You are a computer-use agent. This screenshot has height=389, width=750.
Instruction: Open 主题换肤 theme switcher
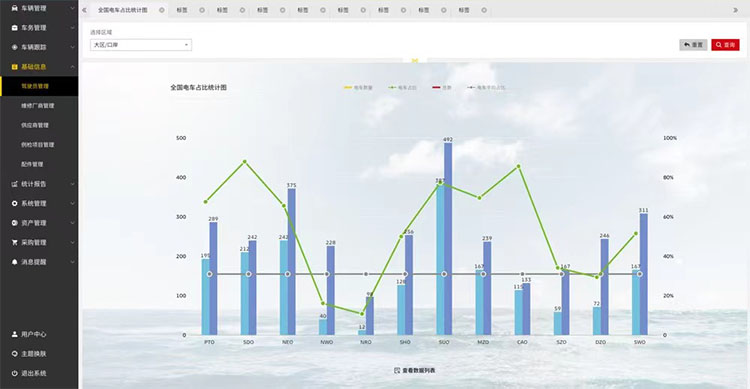[33, 354]
